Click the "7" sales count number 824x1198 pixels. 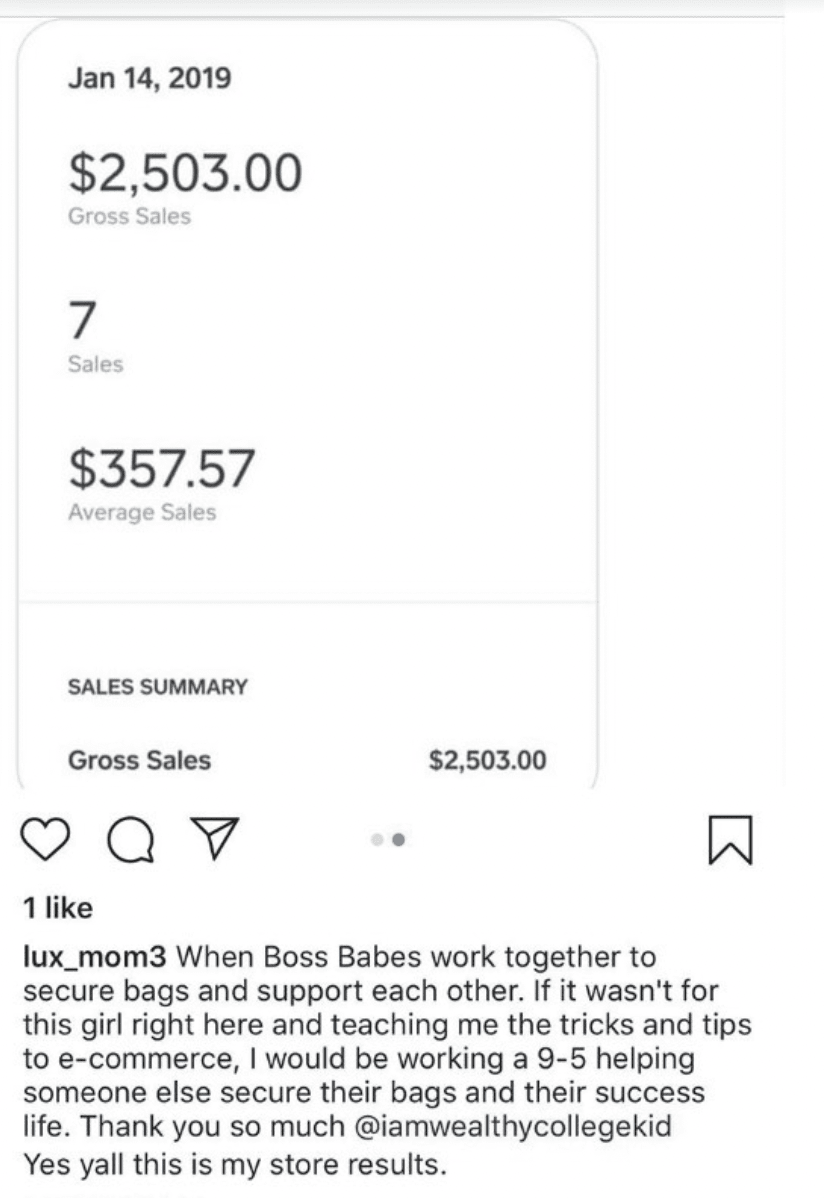(x=83, y=320)
